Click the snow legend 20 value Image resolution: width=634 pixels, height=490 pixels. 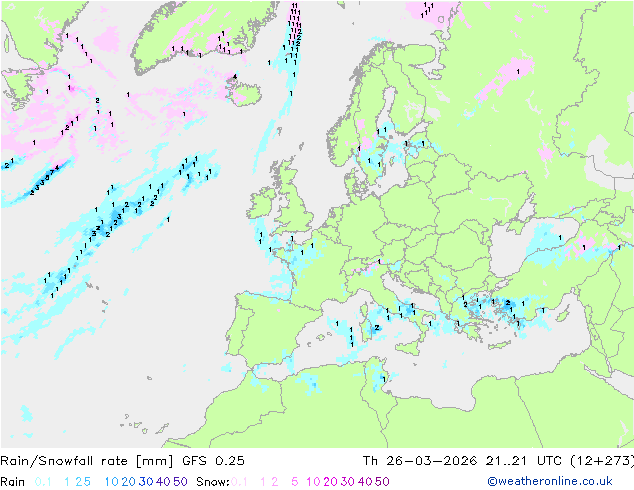click(x=330, y=482)
